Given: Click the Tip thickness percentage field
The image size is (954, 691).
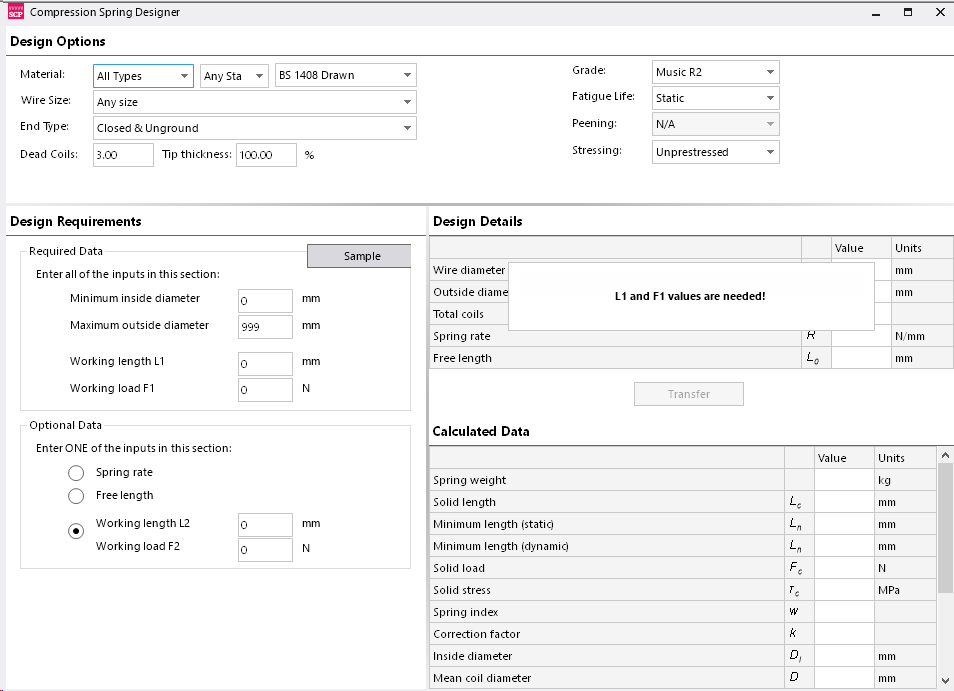Looking at the screenshot, I should [266, 155].
